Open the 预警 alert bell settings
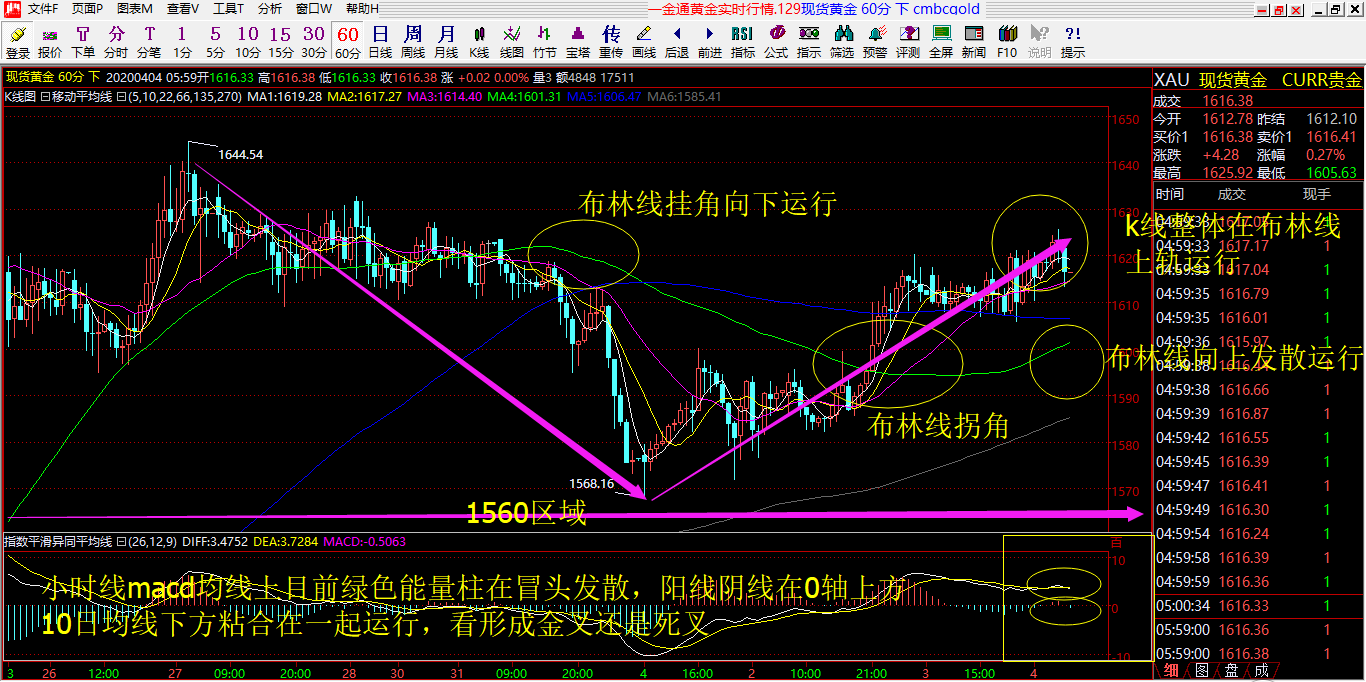 [x=875, y=42]
